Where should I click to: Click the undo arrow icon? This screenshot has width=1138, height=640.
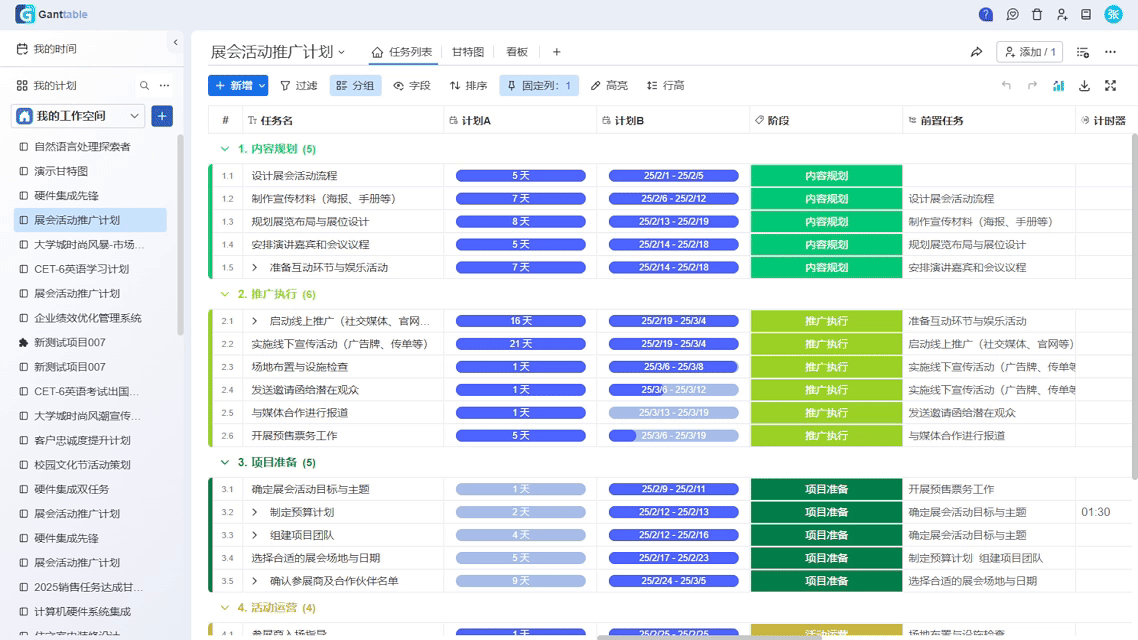click(x=1007, y=85)
